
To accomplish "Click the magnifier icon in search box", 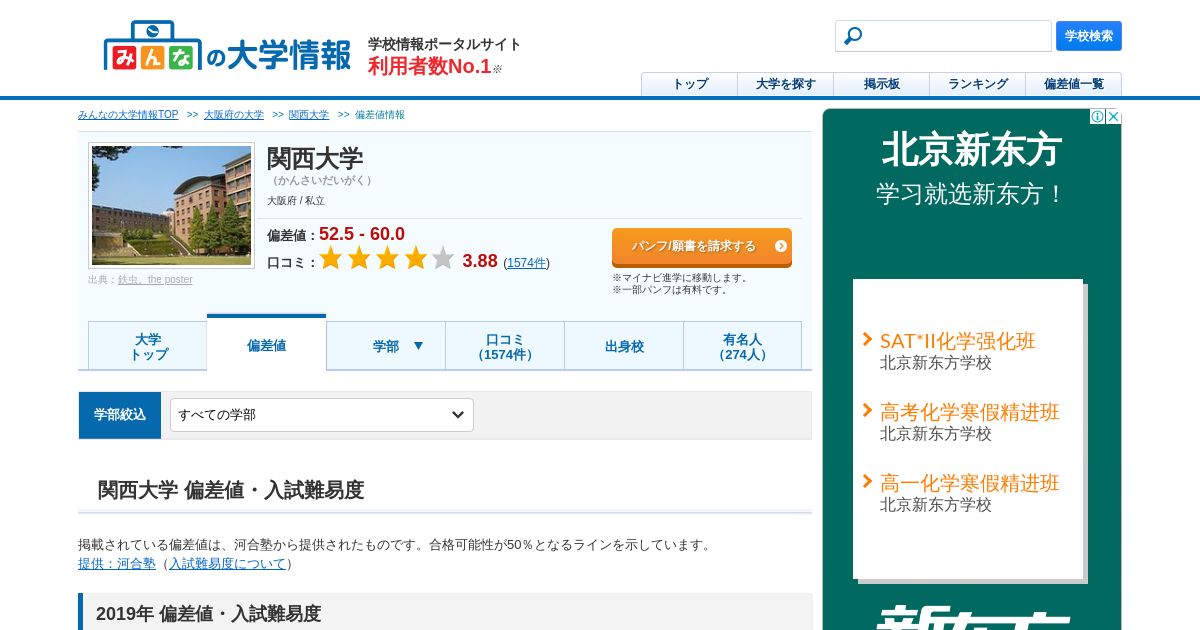I will (853, 36).
